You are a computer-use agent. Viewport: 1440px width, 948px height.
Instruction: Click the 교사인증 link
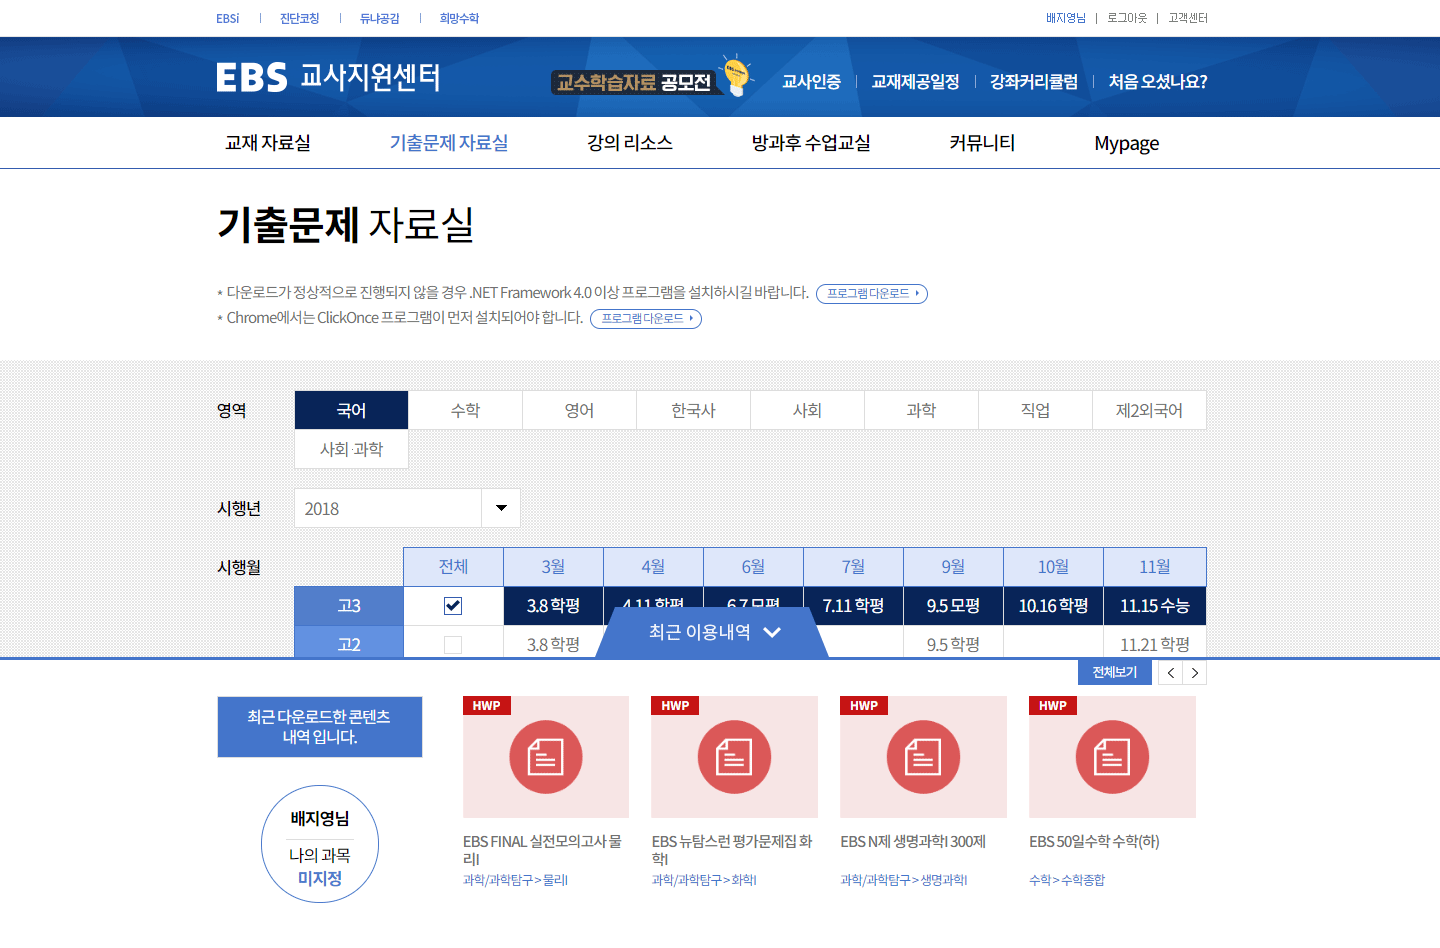click(x=811, y=82)
